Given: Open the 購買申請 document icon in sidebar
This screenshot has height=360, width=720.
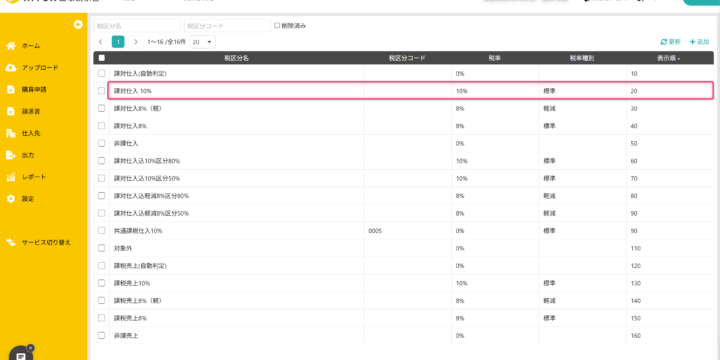Looking at the screenshot, I should tap(11, 90).
